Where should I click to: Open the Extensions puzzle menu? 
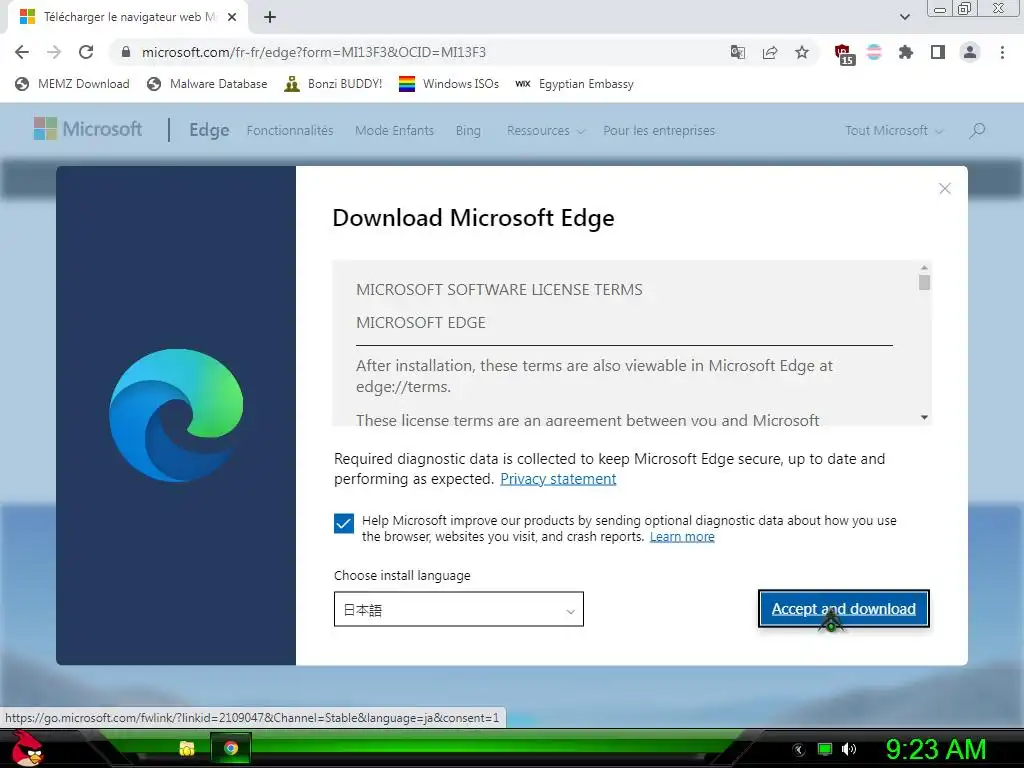[905, 52]
